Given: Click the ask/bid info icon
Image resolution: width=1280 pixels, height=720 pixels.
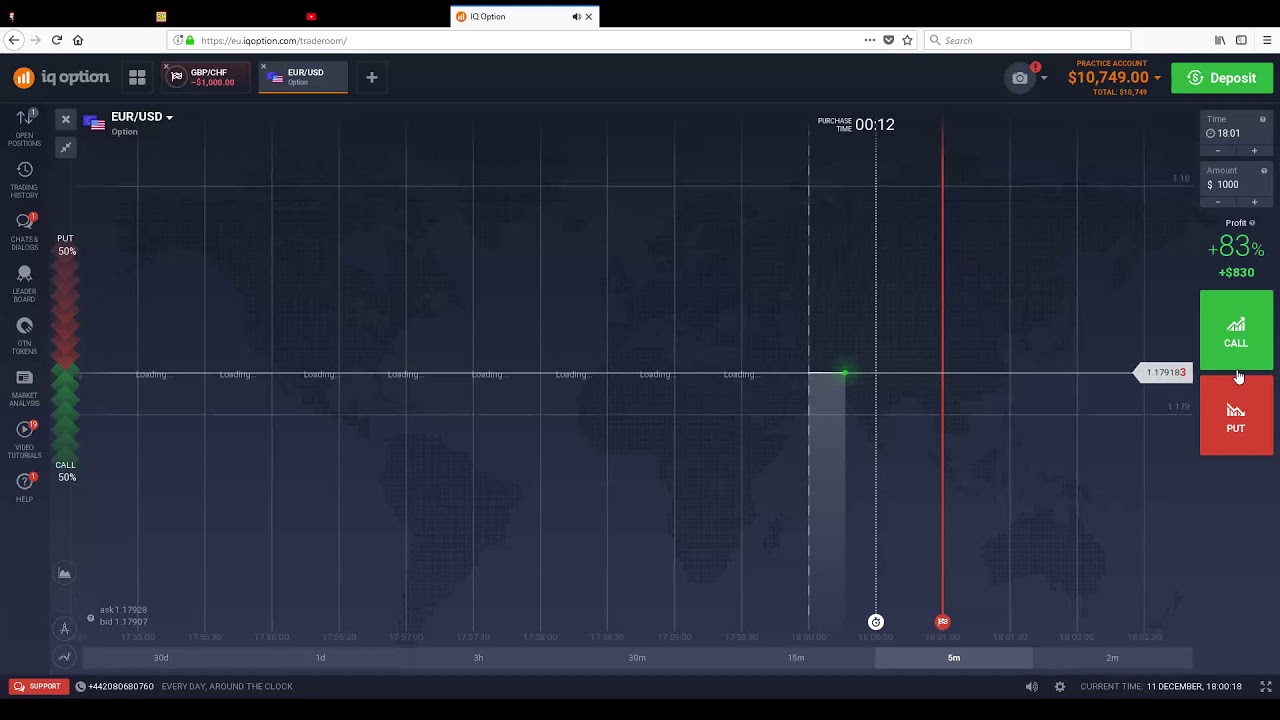Looking at the screenshot, I should pyautogui.click(x=90, y=618).
